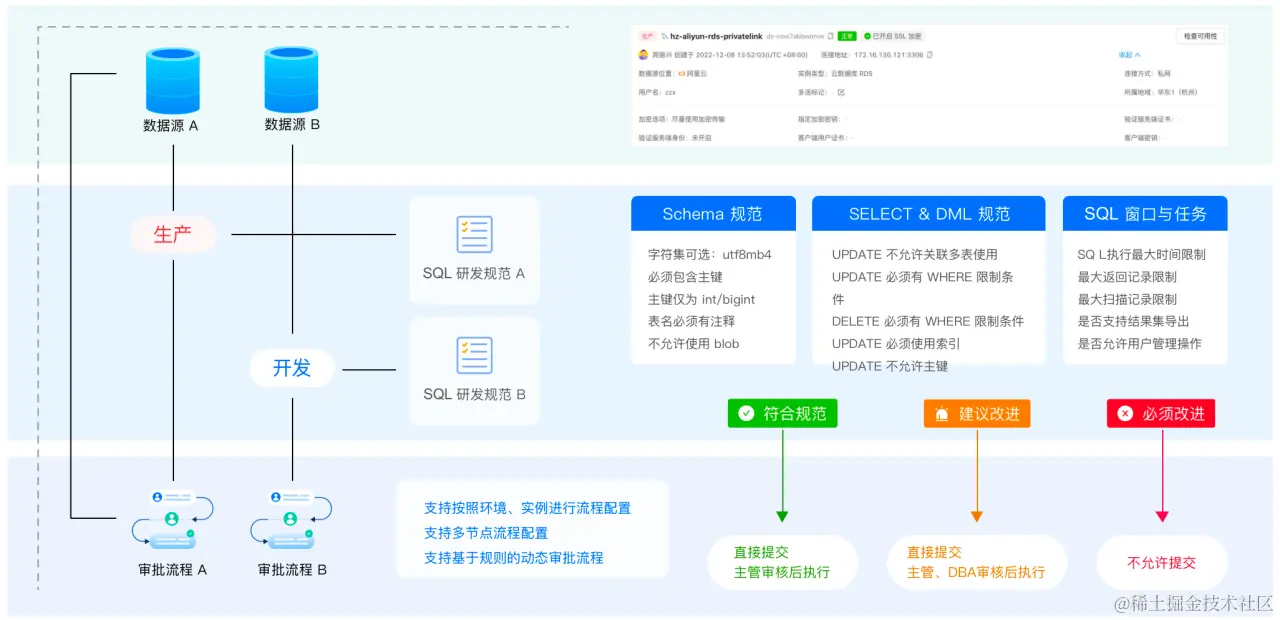Image resolution: width=1280 pixels, height=620 pixels.
Task: Click the 审批流程 A label
Action: pos(172,570)
